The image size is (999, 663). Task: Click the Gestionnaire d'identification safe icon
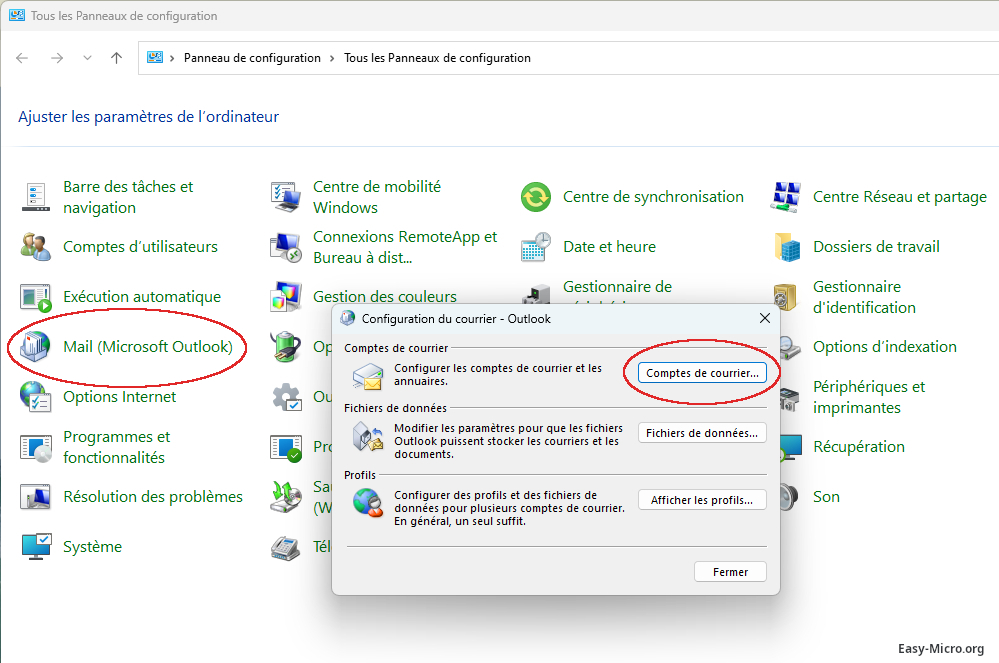pyautogui.click(x=785, y=297)
